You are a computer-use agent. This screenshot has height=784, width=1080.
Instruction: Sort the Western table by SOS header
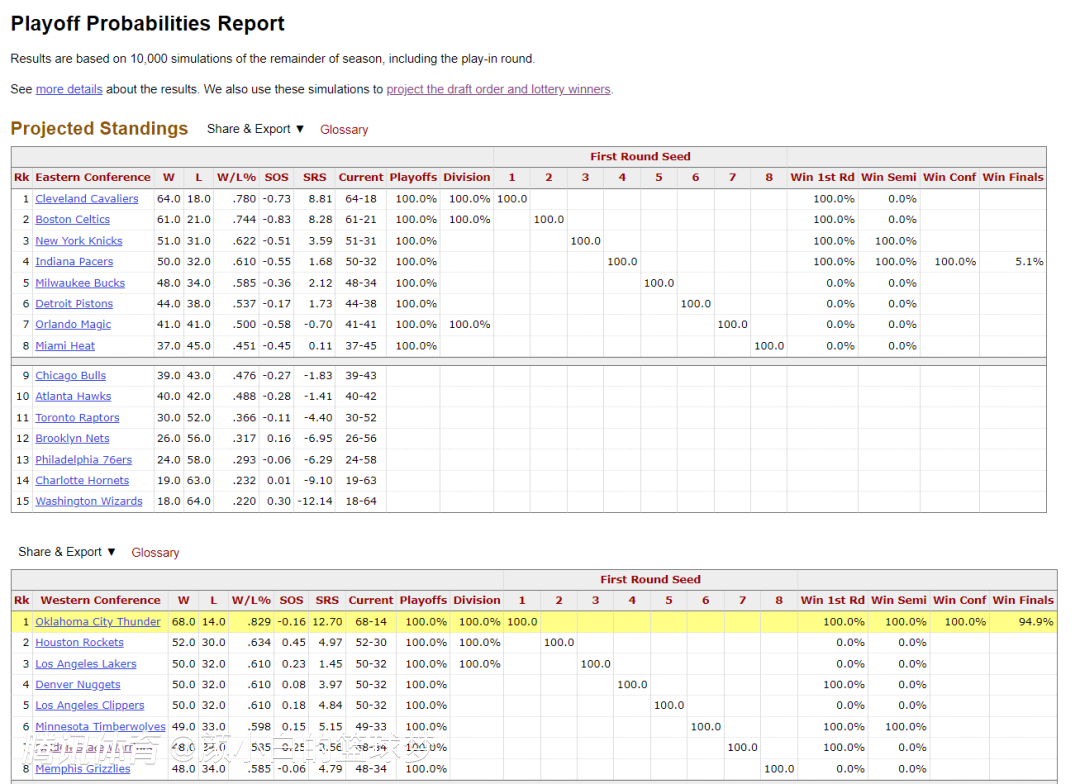tap(291, 600)
